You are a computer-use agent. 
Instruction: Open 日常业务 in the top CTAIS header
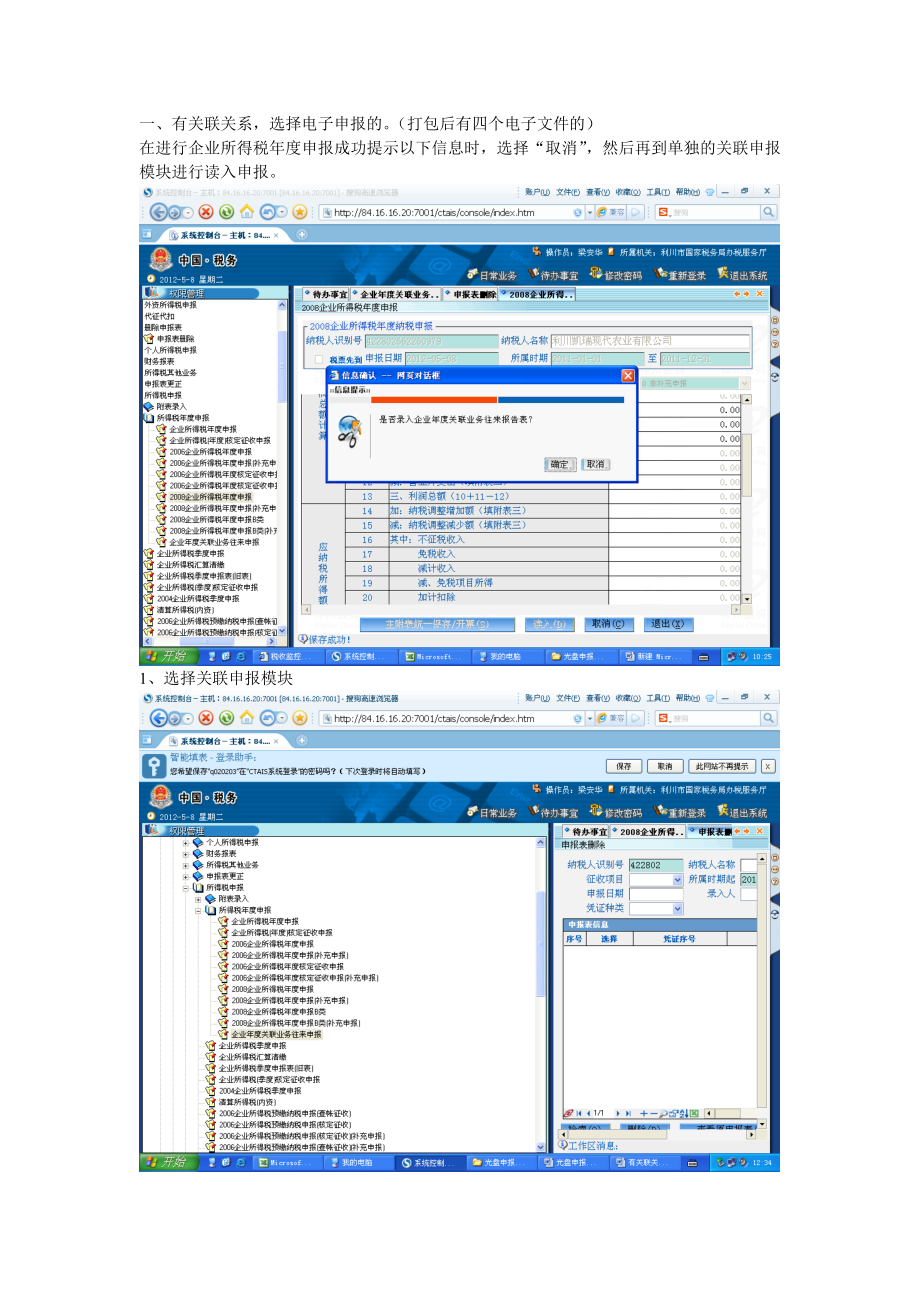(x=491, y=275)
